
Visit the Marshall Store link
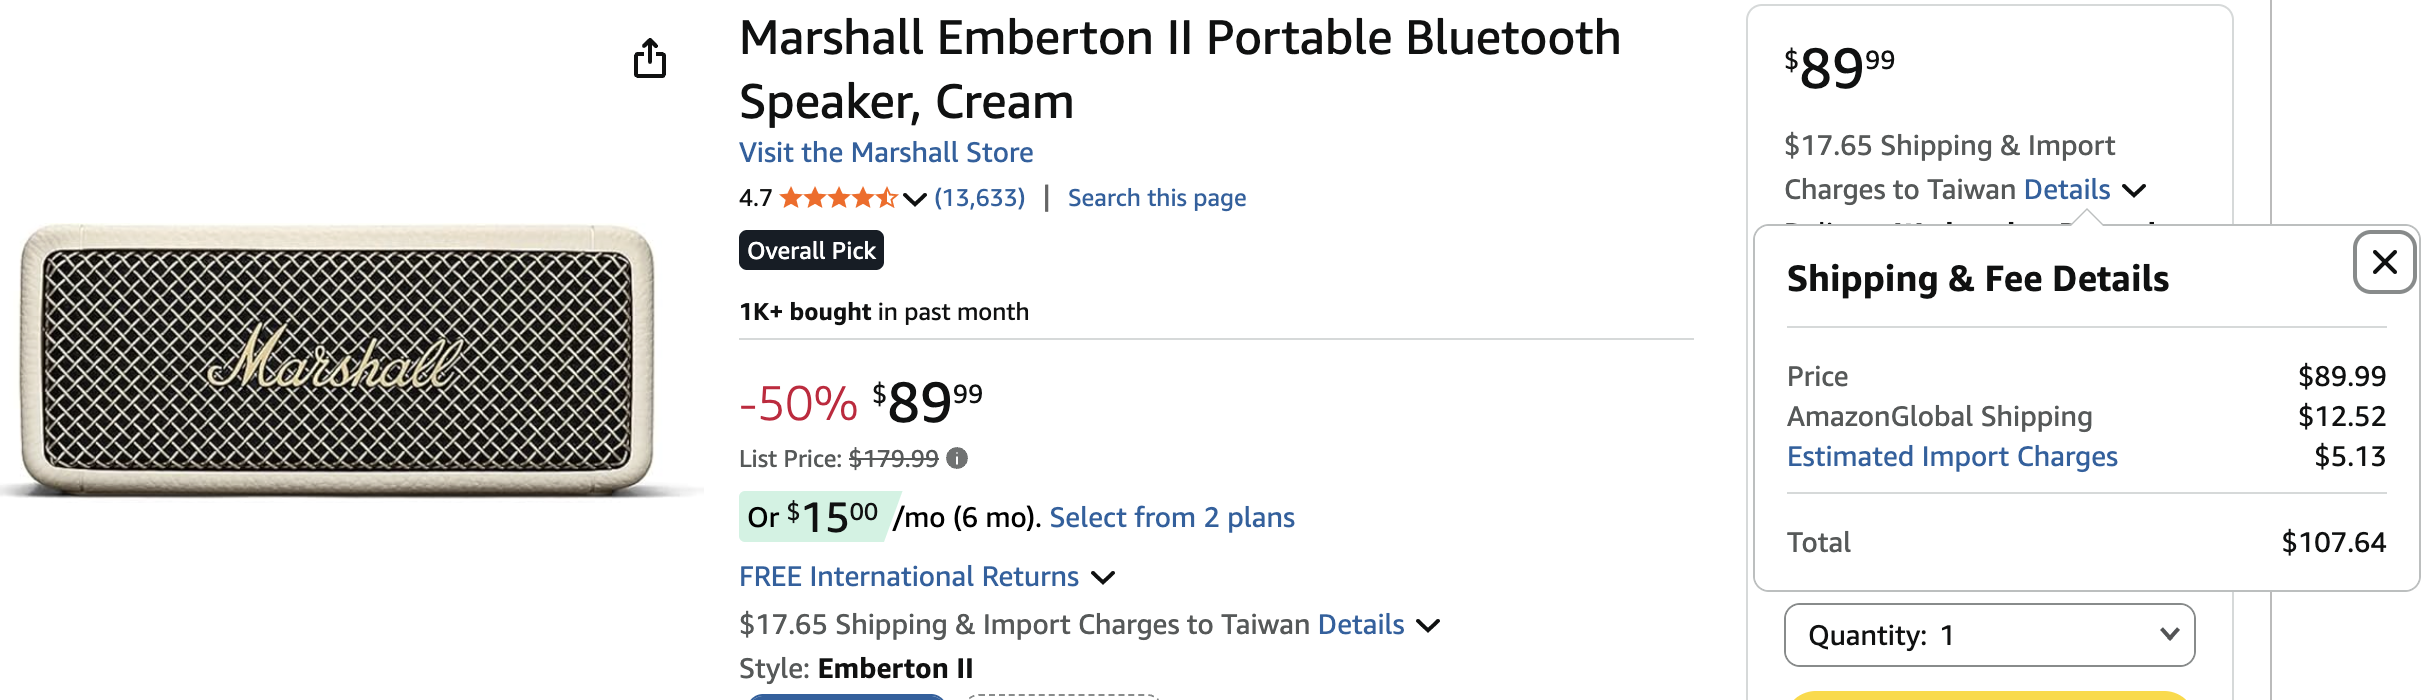click(x=885, y=152)
